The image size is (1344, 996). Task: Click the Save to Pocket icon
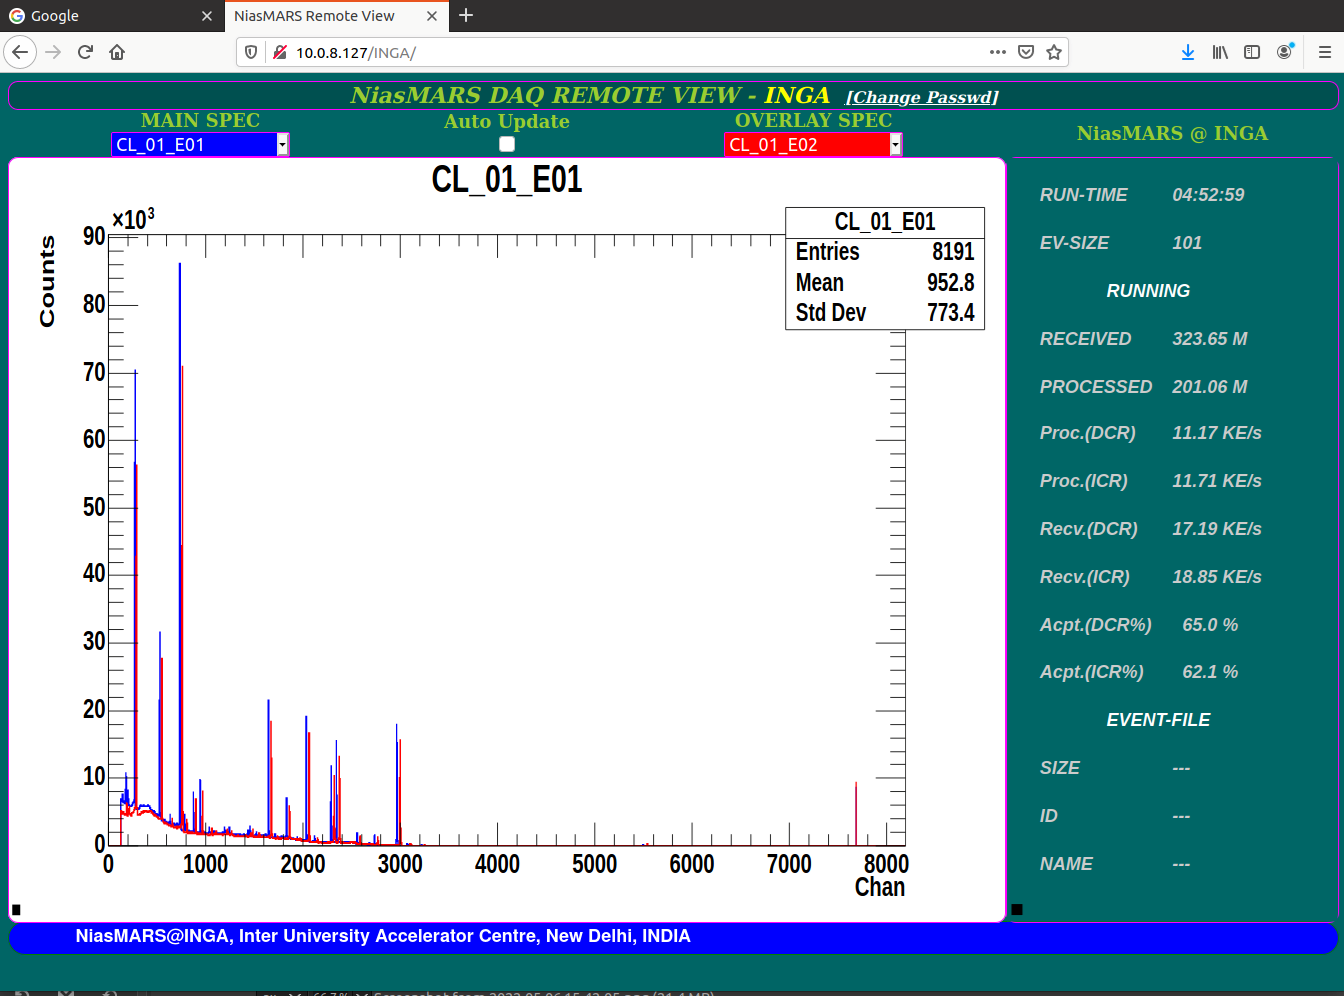click(1025, 52)
